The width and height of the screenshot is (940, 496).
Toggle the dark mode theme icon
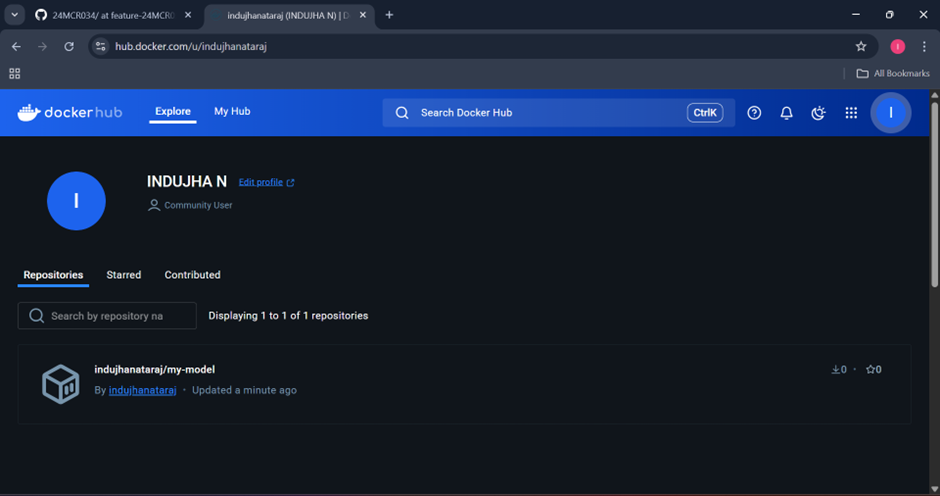pos(818,113)
